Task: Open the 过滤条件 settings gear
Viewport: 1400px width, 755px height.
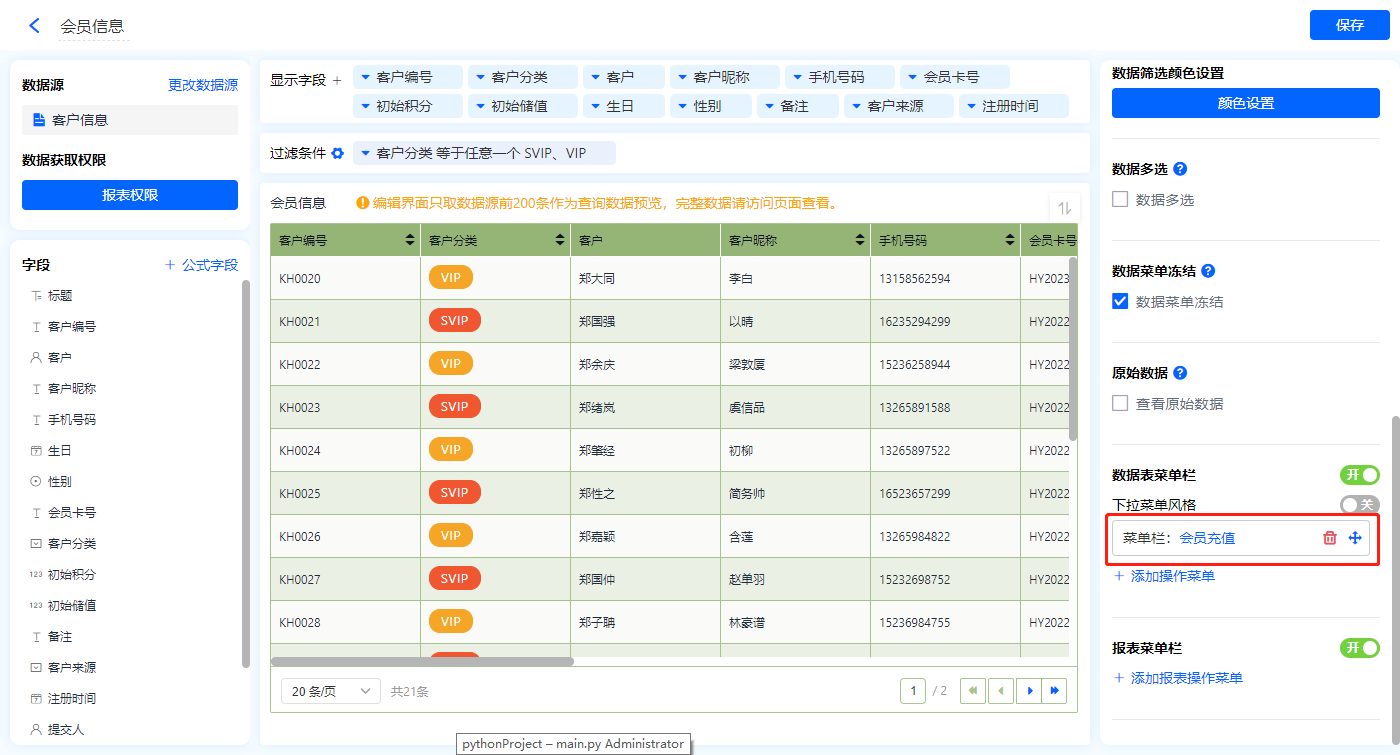Action: (x=338, y=154)
